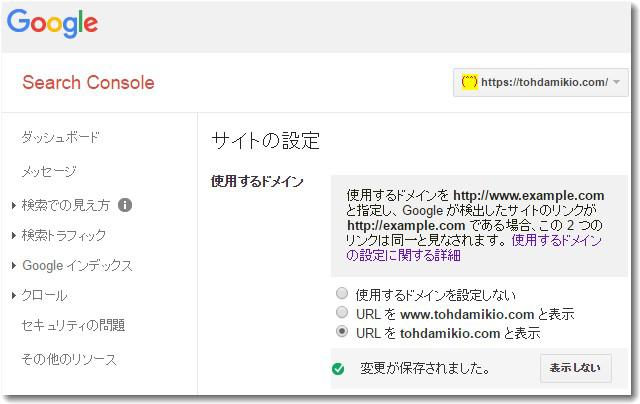Image resolution: width=640 pixels, height=404 pixels.
Task: Open ダッシュボード in the sidebar
Action: 60,137
